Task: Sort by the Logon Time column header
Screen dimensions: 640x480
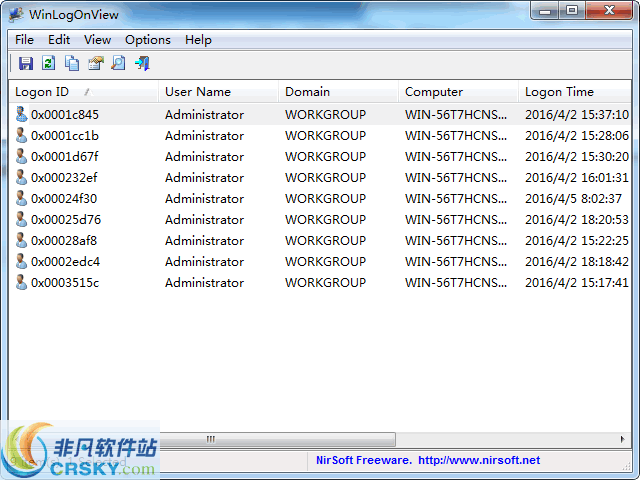Action: point(575,92)
